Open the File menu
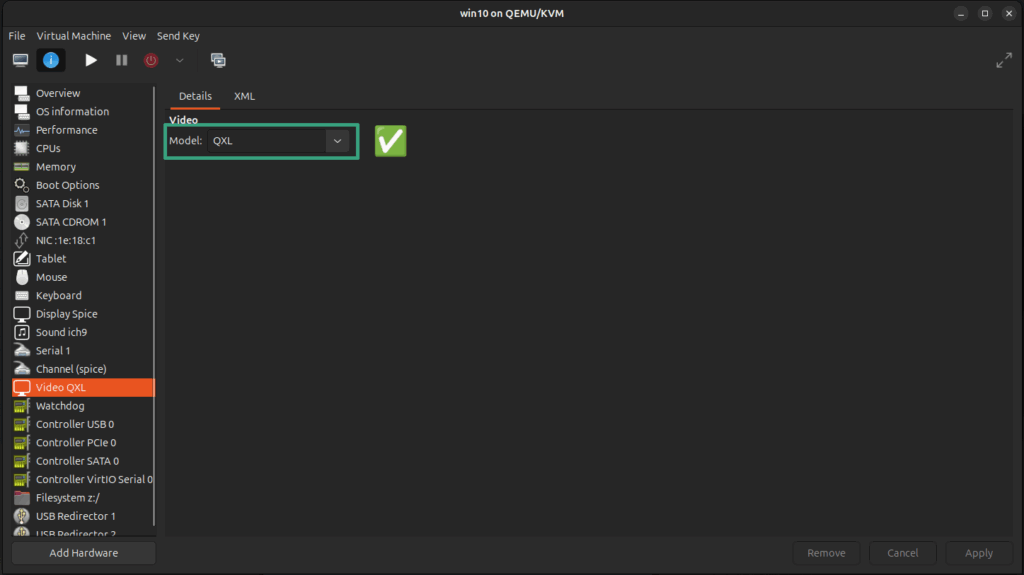 pyautogui.click(x=17, y=36)
